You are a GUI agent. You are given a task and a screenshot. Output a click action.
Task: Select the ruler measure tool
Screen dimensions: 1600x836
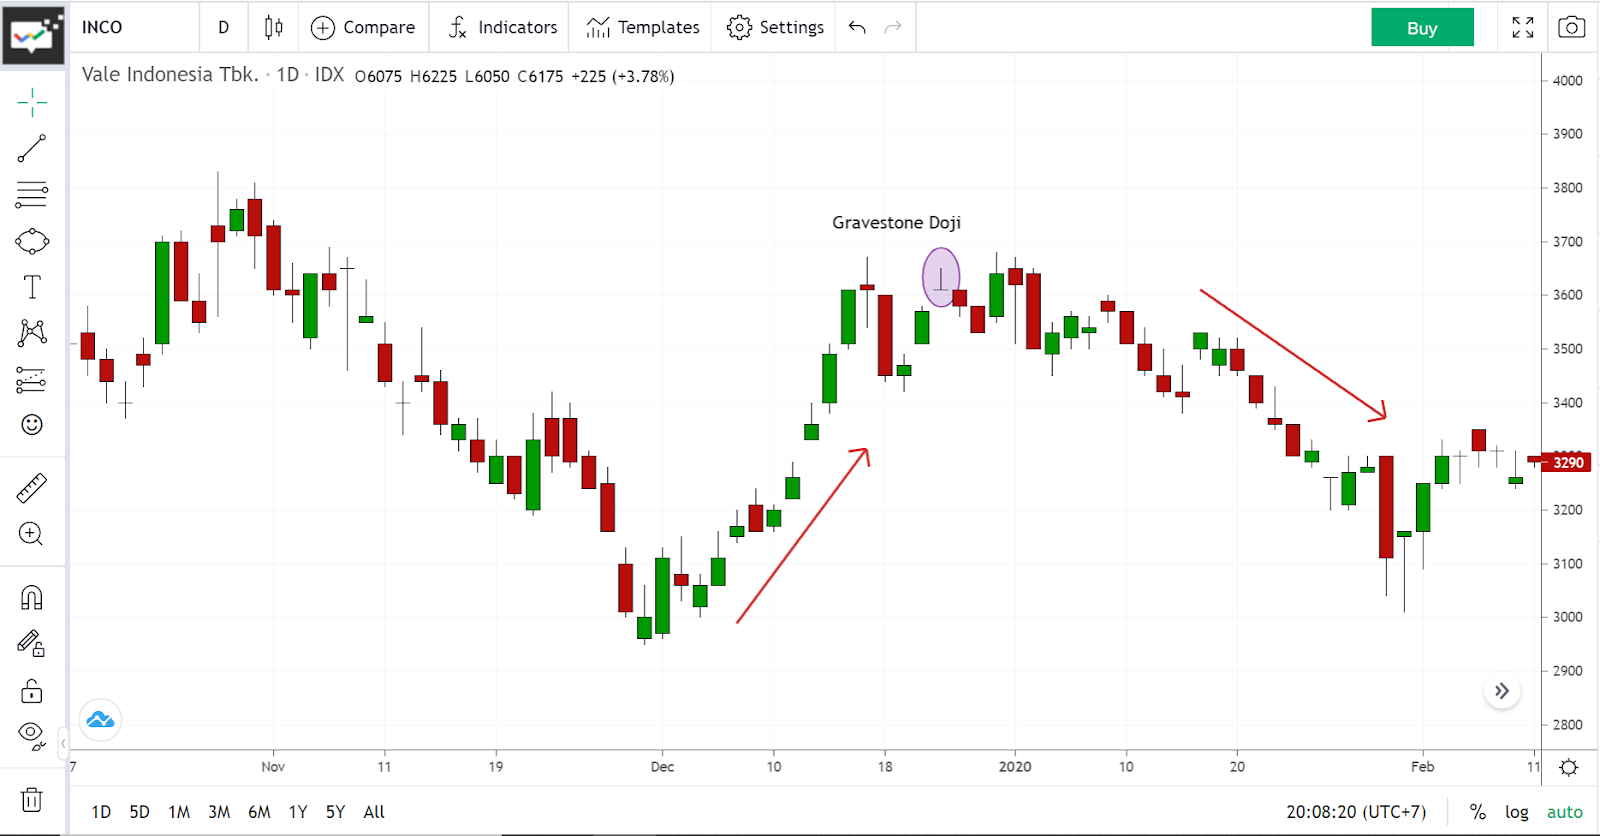[x=32, y=488]
